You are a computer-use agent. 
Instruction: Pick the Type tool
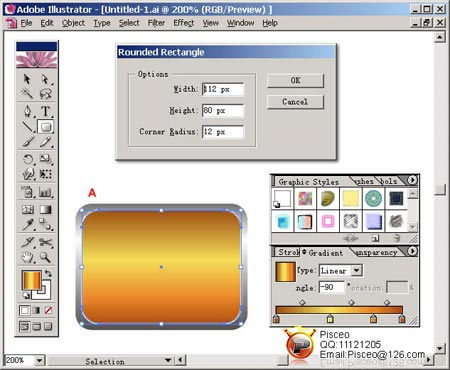(x=45, y=111)
